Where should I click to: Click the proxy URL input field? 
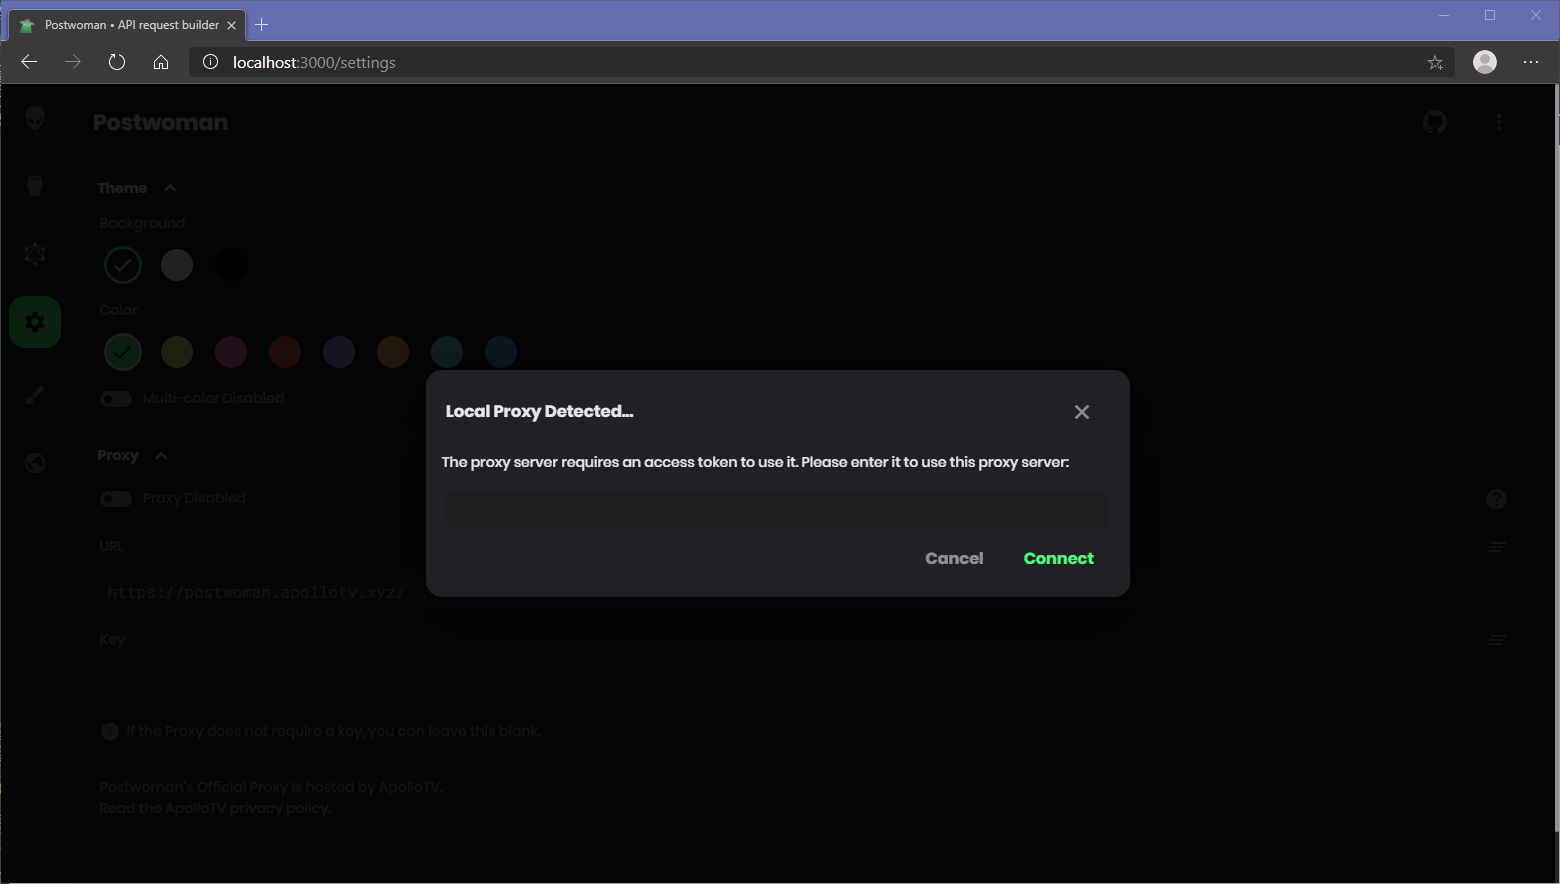pos(811,593)
